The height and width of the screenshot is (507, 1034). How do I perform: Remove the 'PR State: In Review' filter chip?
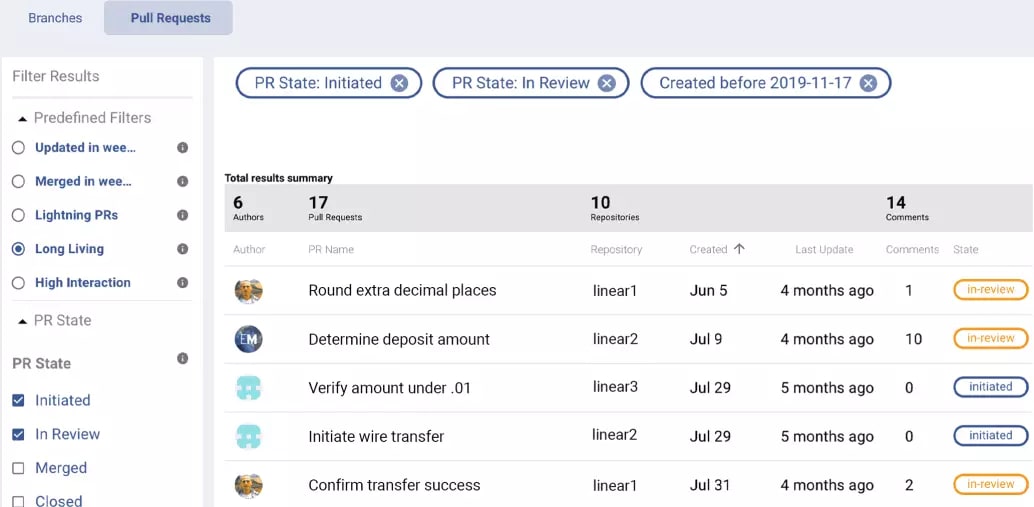click(607, 83)
